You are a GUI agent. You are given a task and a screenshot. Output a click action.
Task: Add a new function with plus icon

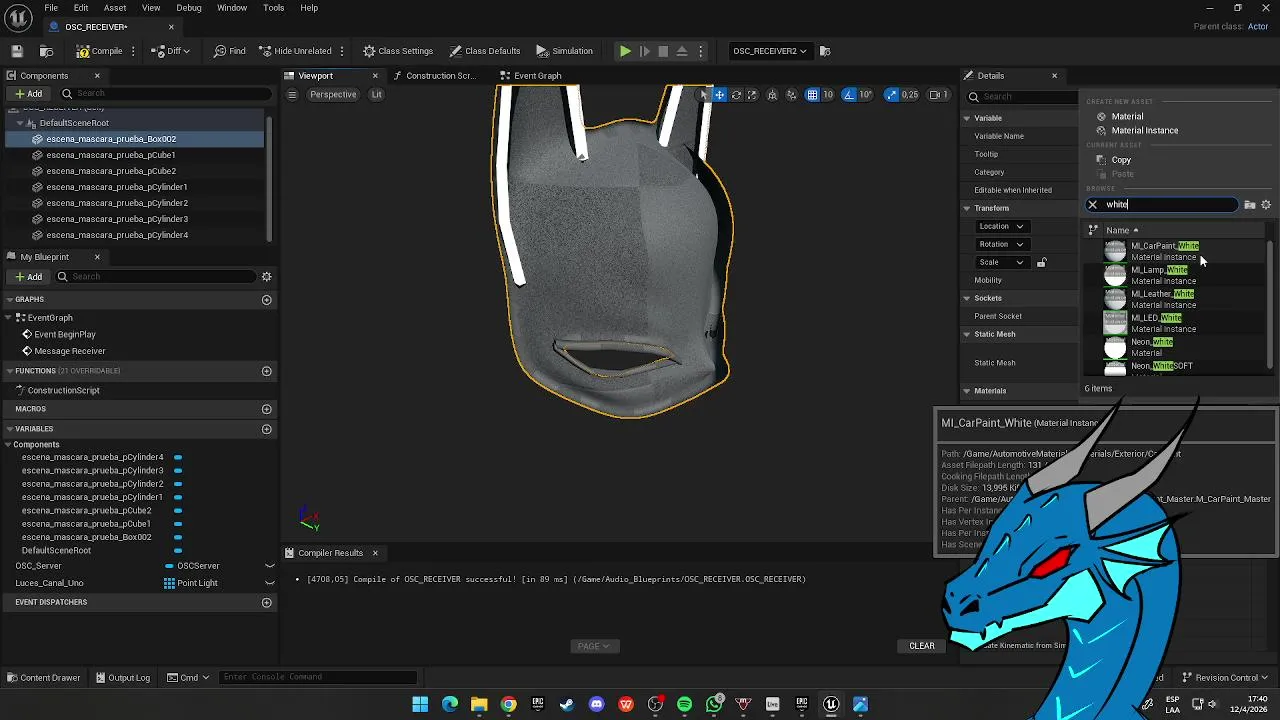pos(266,371)
